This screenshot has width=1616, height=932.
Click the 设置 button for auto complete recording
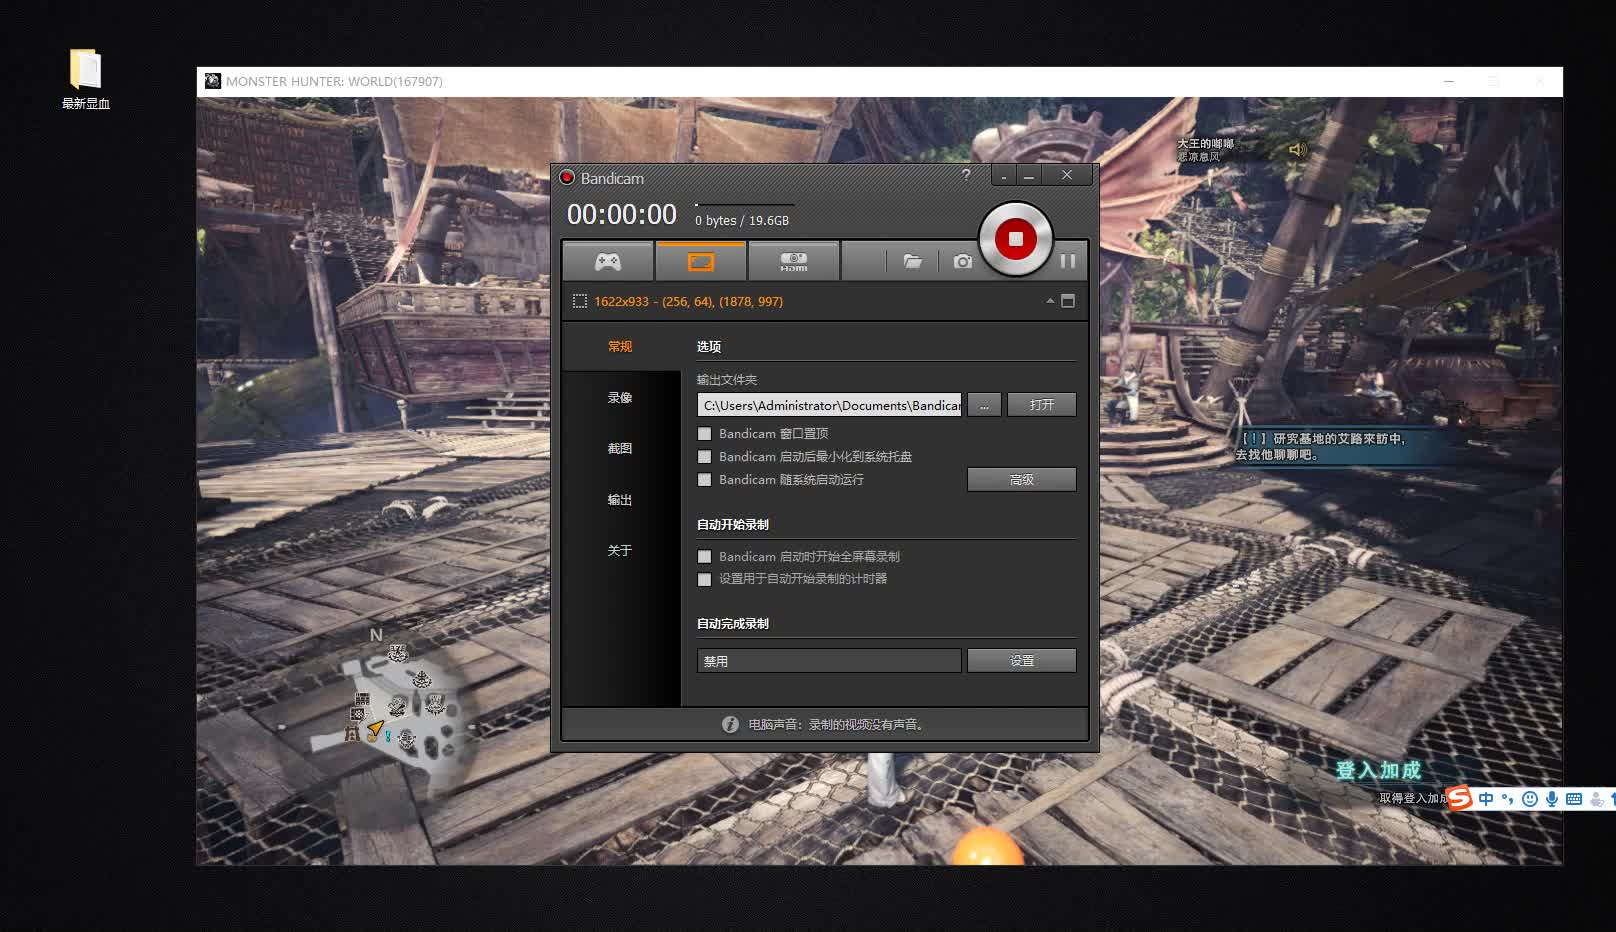[1022, 661]
